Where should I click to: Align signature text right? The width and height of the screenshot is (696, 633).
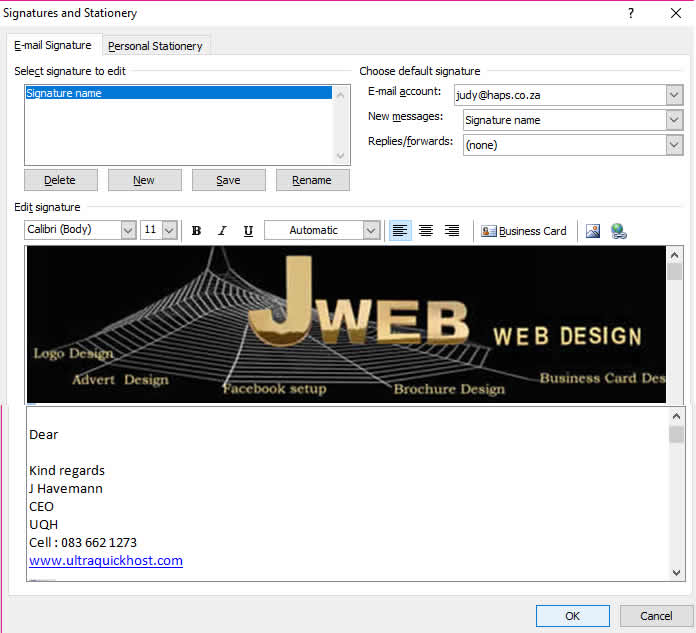coord(452,230)
